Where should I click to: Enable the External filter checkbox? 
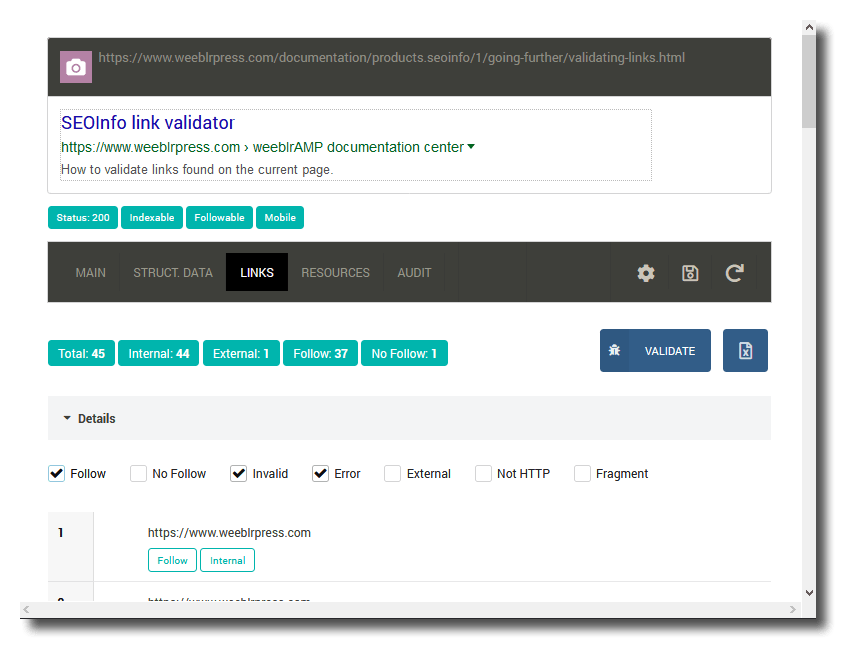click(393, 474)
